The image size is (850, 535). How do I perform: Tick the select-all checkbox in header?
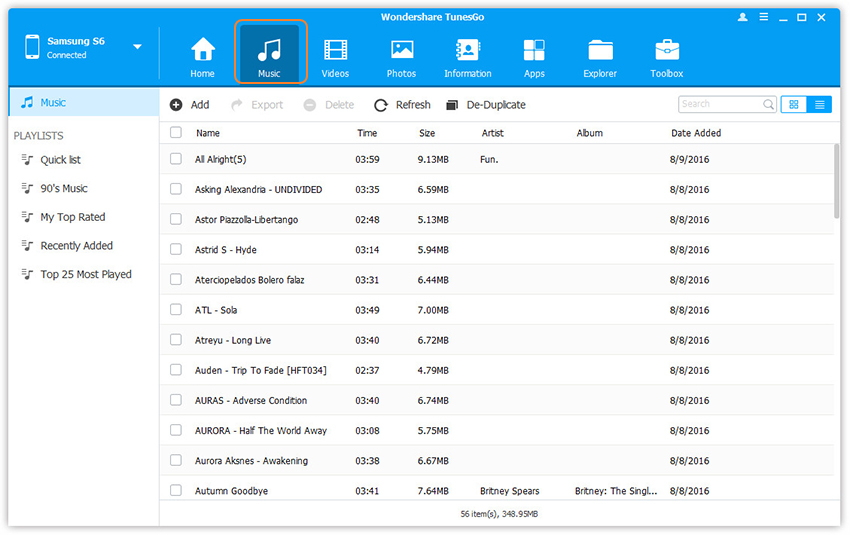coord(176,132)
